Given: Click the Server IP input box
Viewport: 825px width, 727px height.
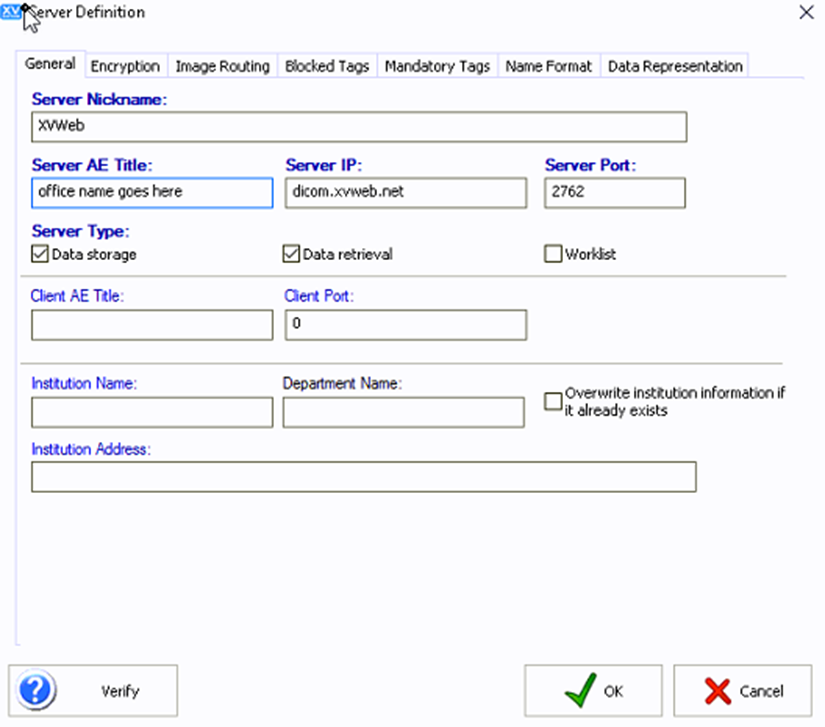Looking at the screenshot, I should point(406,193).
